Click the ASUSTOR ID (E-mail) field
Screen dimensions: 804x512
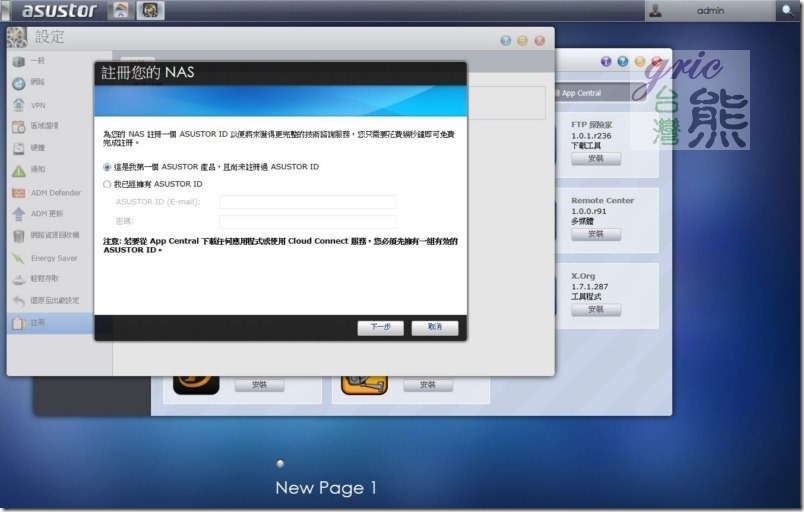308,202
